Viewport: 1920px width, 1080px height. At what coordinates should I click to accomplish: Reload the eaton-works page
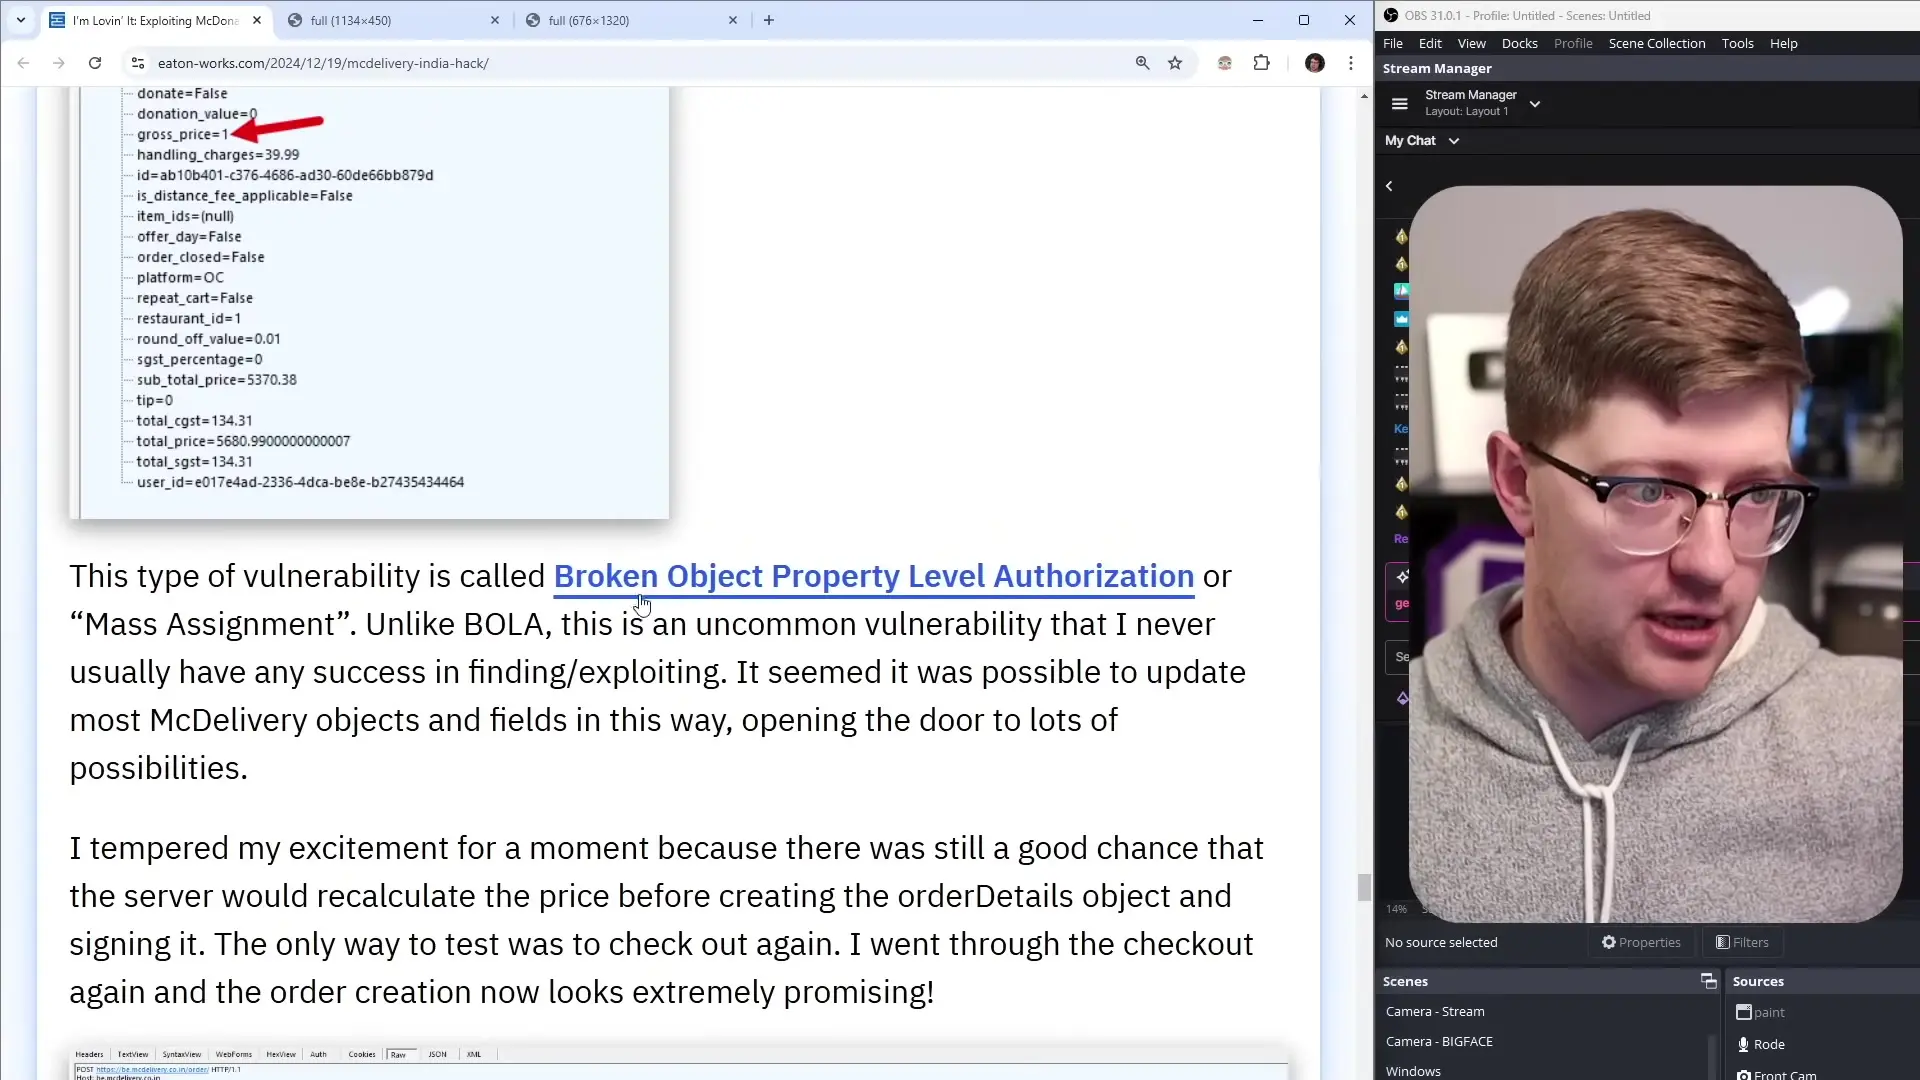pos(95,63)
